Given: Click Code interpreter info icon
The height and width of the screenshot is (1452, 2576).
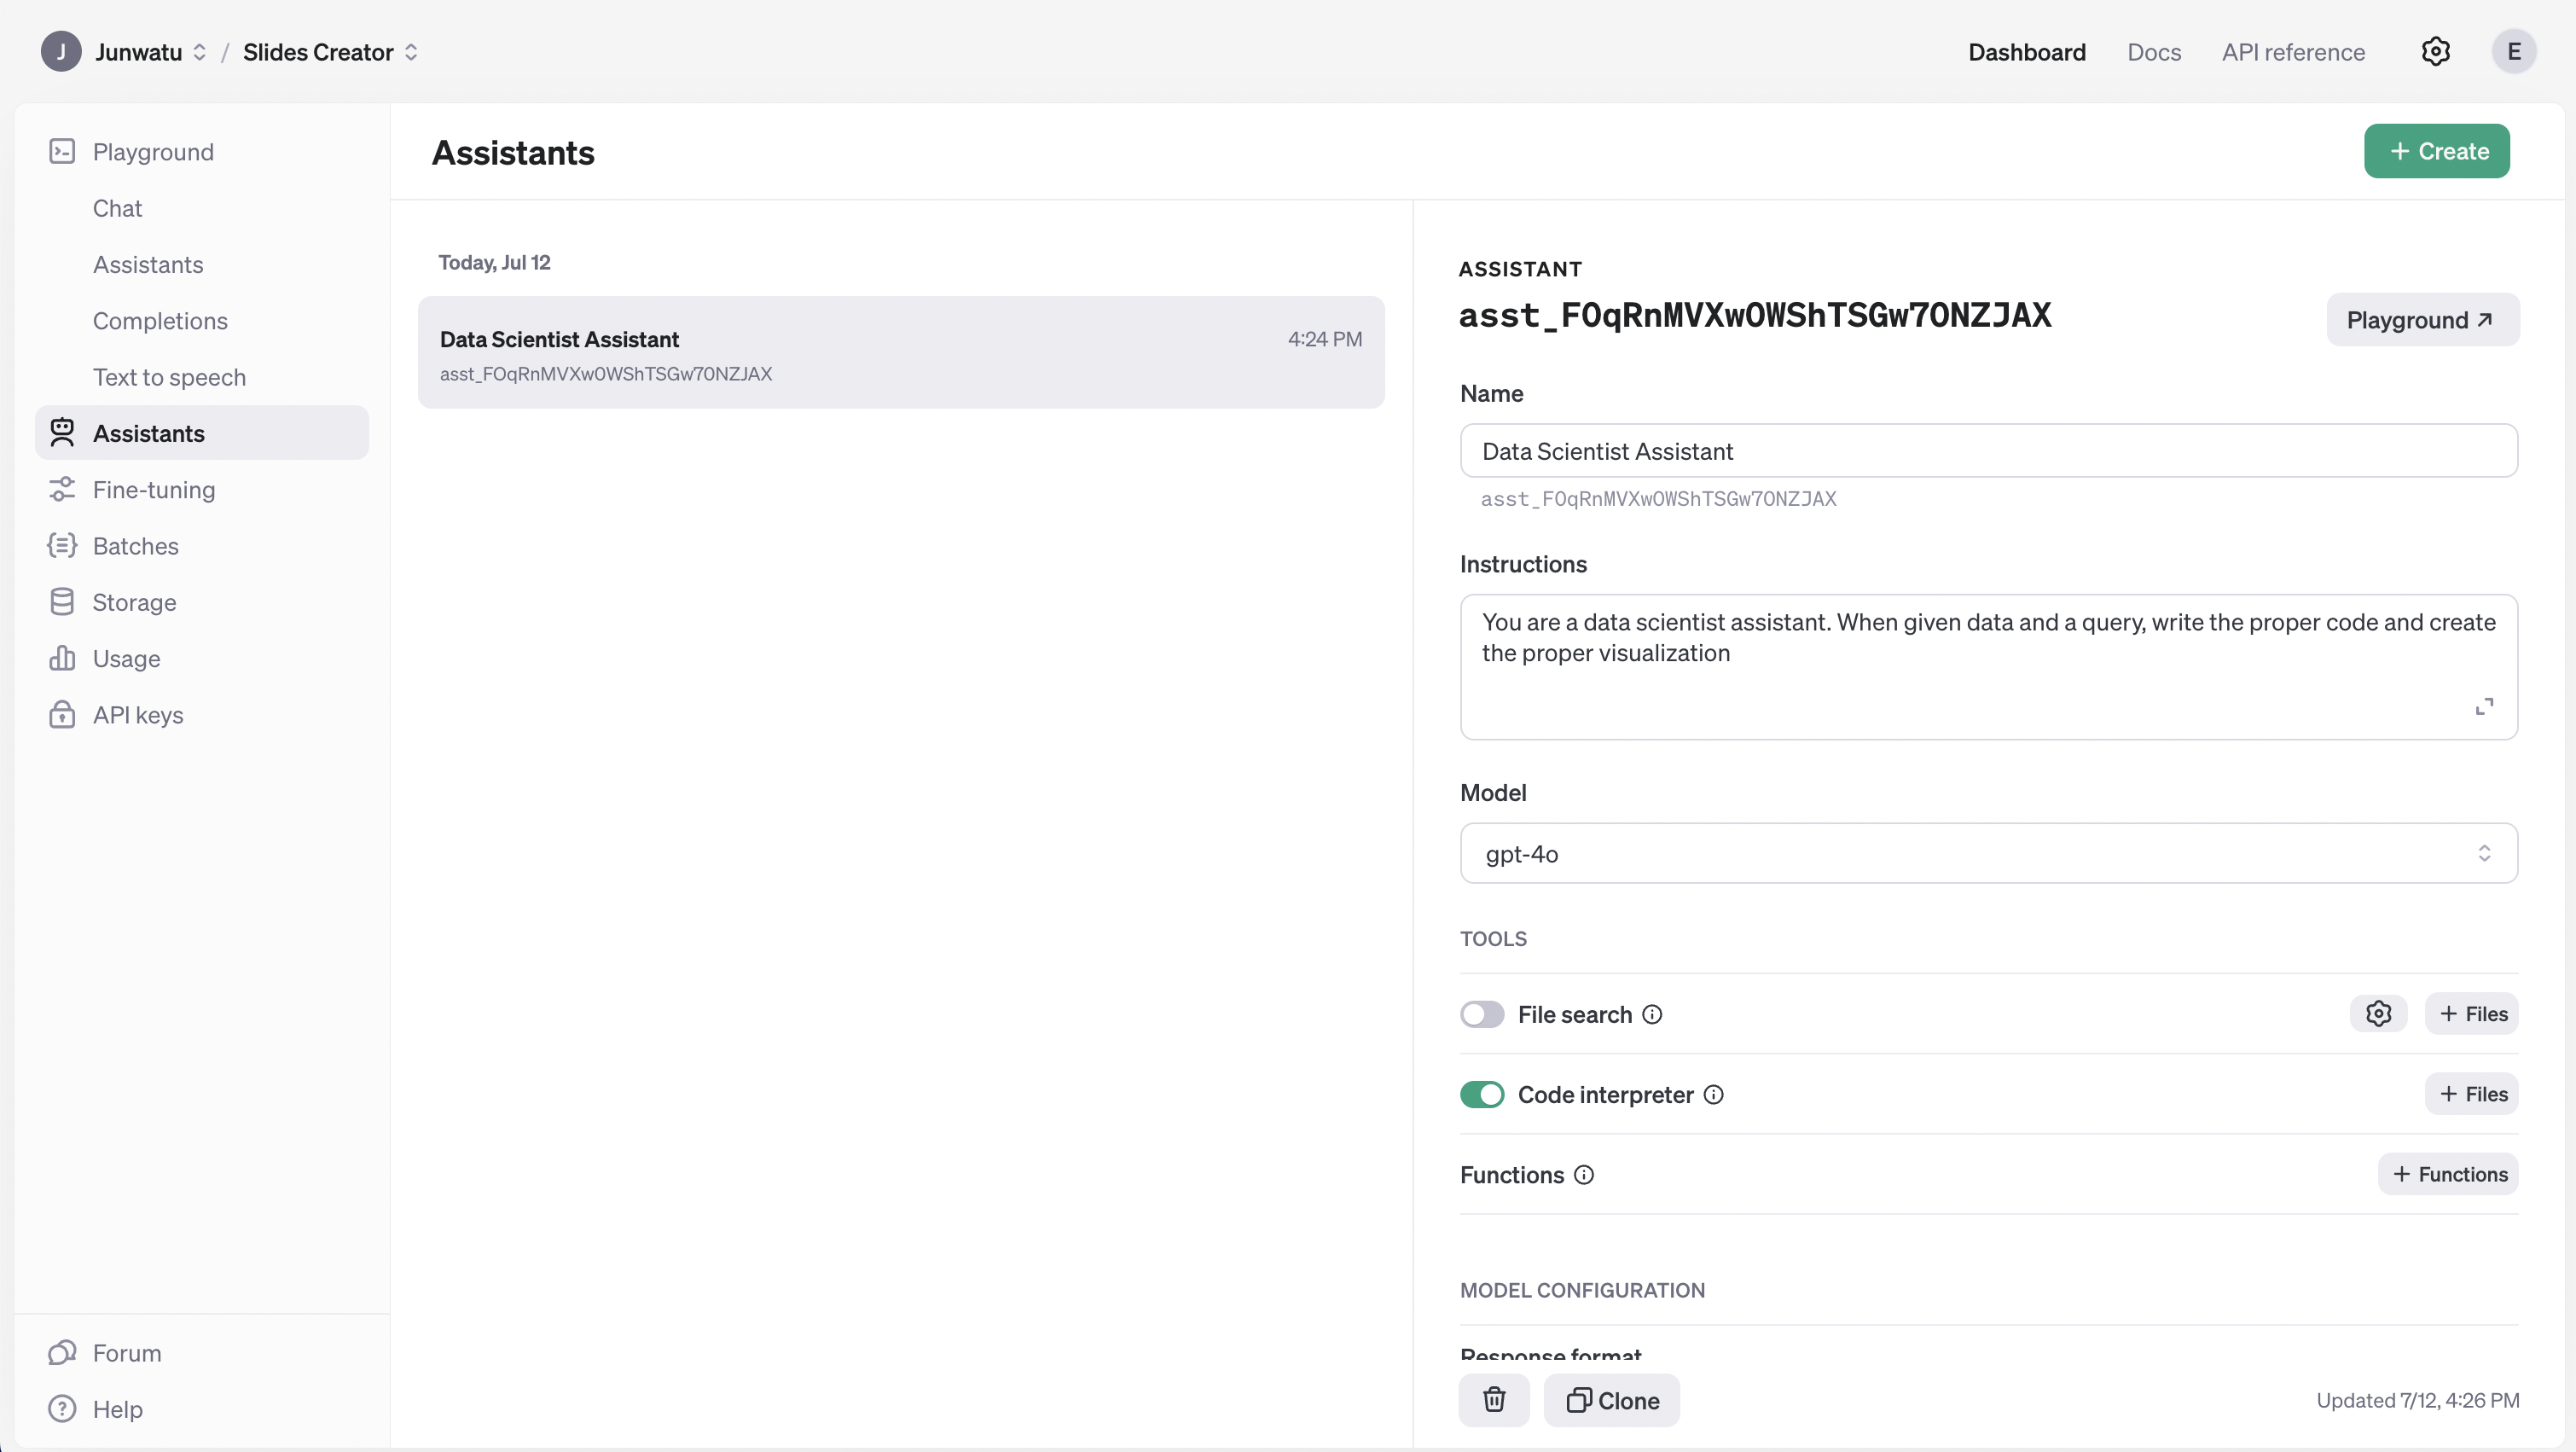Looking at the screenshot, I should pos(1713,1095).
